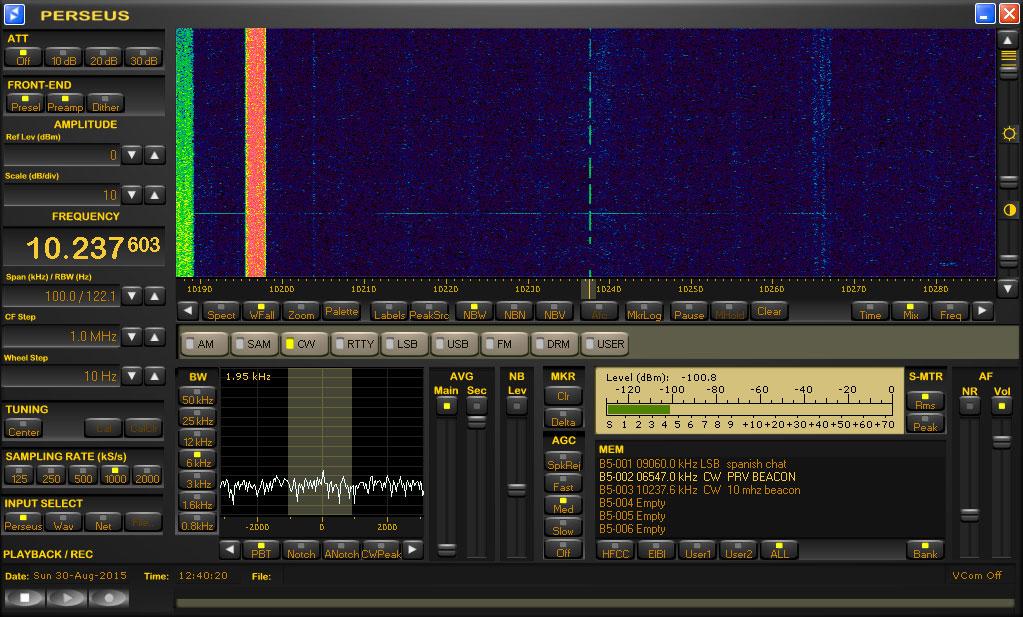Set AGC to Fast
Viewport: 1023px width, 617px height.
click(563, 483)
